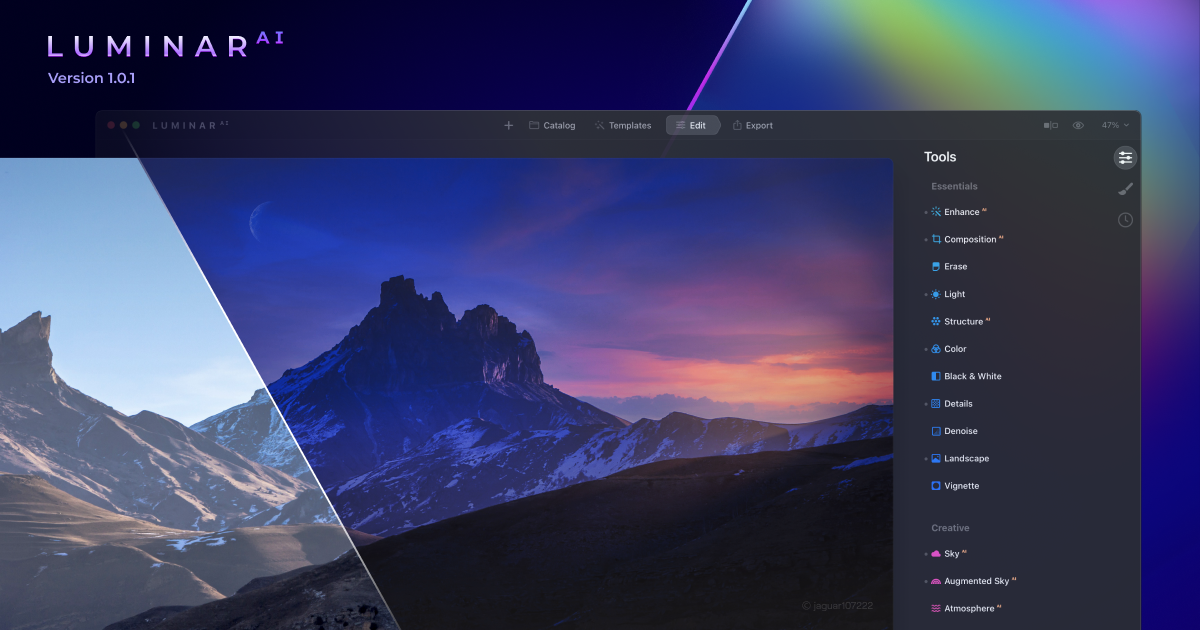Open the Landscape tool icon

pos(936,458)
